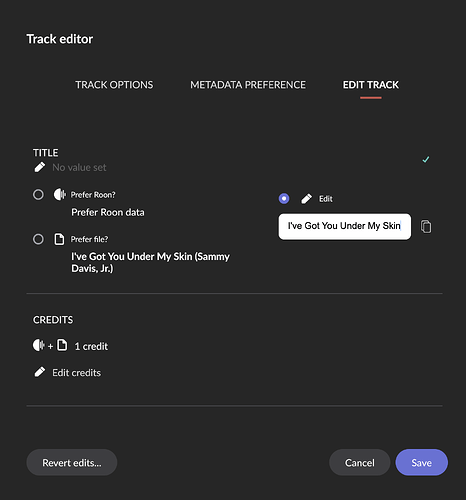The height and width of the screenshot is (500, 466).
Task: Focus the title text input field
Action: point(345,227)
